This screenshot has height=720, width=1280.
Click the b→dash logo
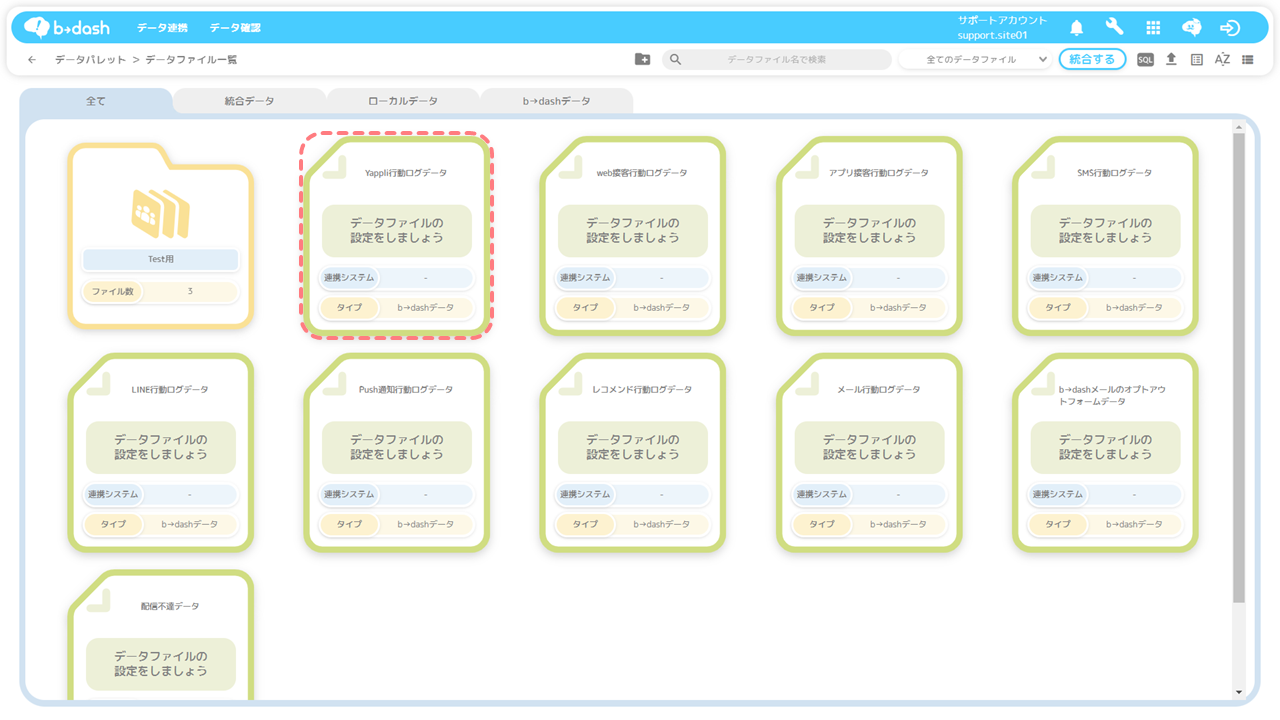pos(67,28)
